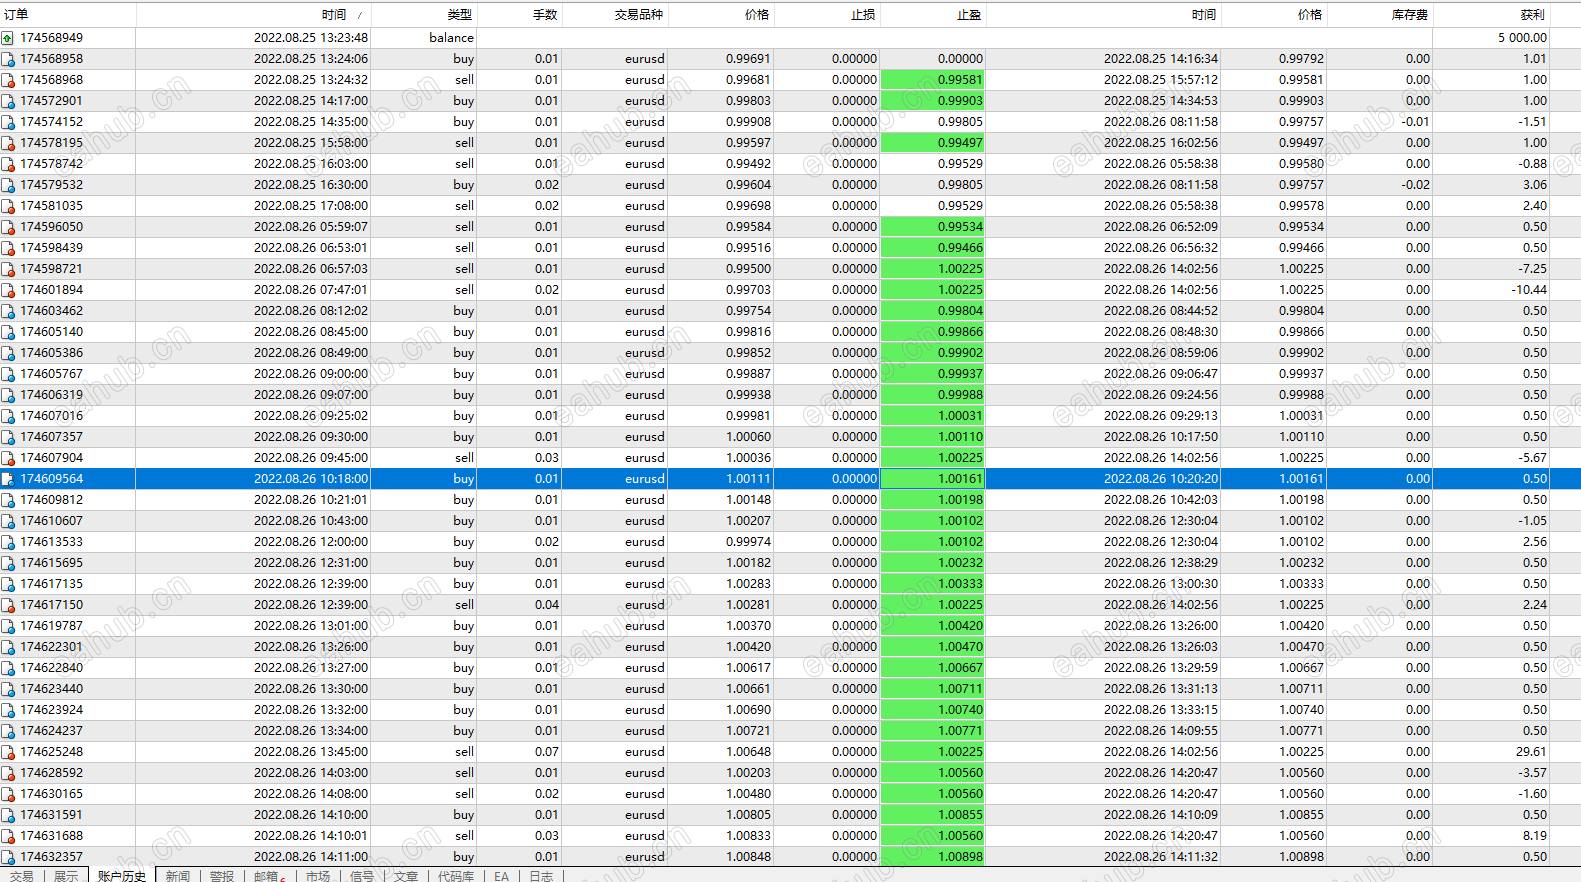Click the profit value 8.19
Image resolution: width=1581 pixels, height=882 pixels.
pyautogui.click(x=1535, y=836)
